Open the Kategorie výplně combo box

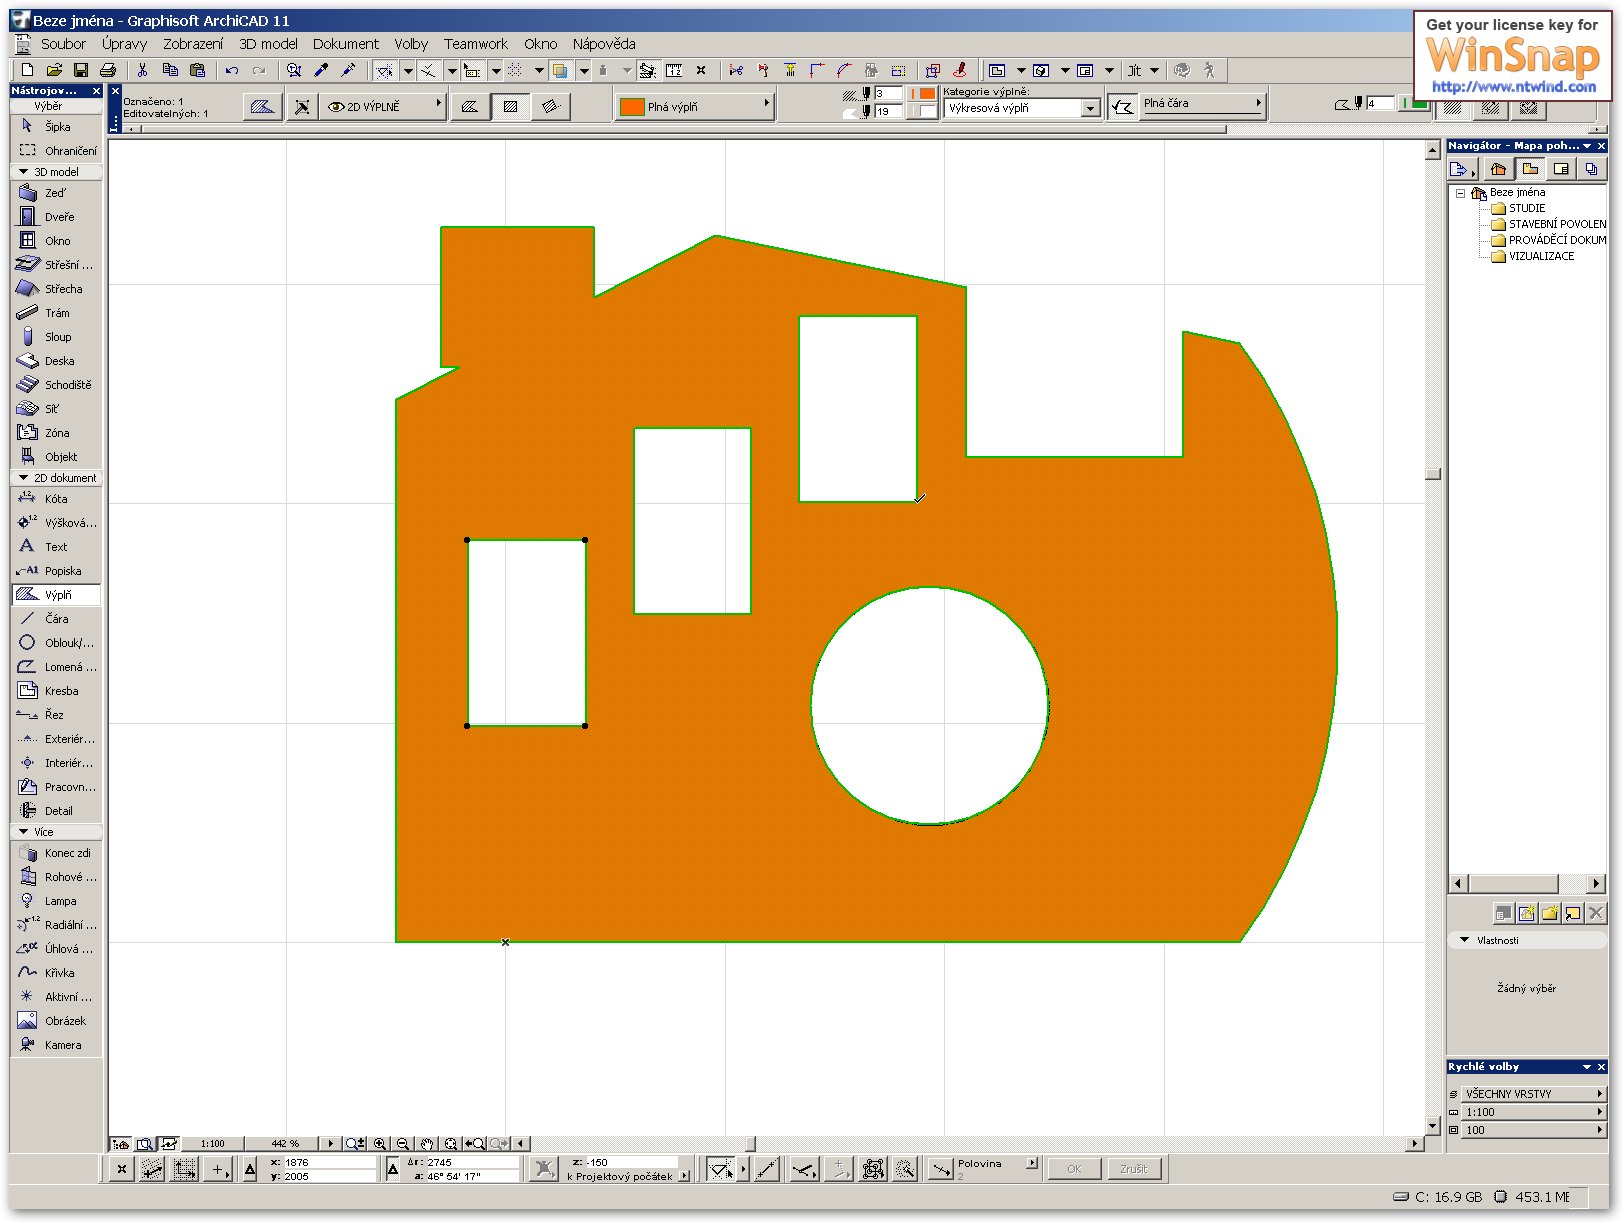pos(1021,108)
